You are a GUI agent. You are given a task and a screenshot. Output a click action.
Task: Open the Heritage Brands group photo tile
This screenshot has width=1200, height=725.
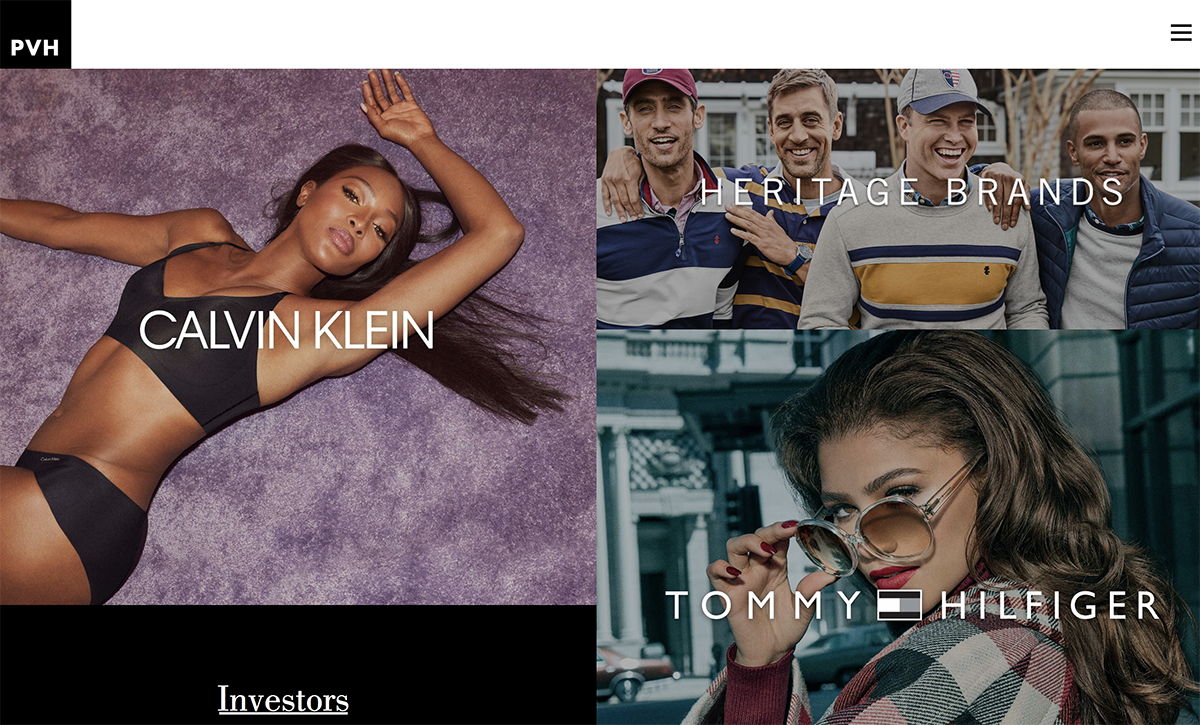point(898,199)
